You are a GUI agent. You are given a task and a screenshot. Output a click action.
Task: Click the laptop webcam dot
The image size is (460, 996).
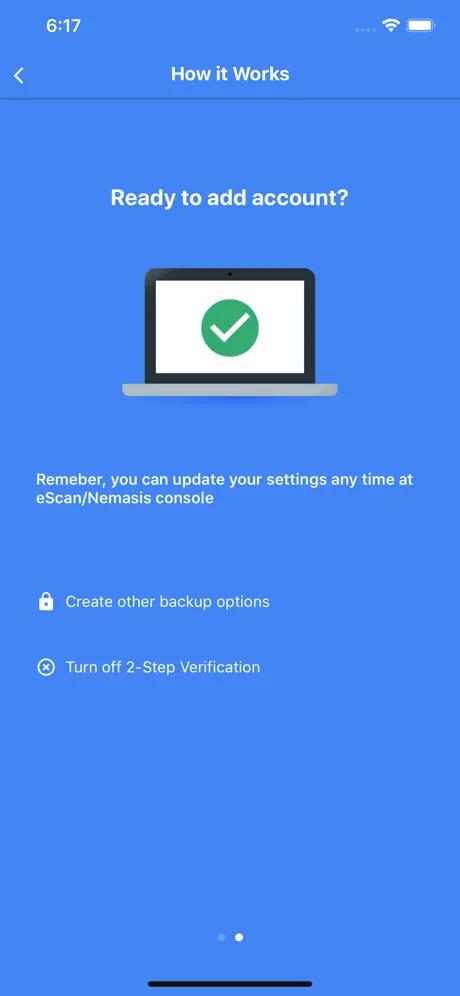coord(230,274)
